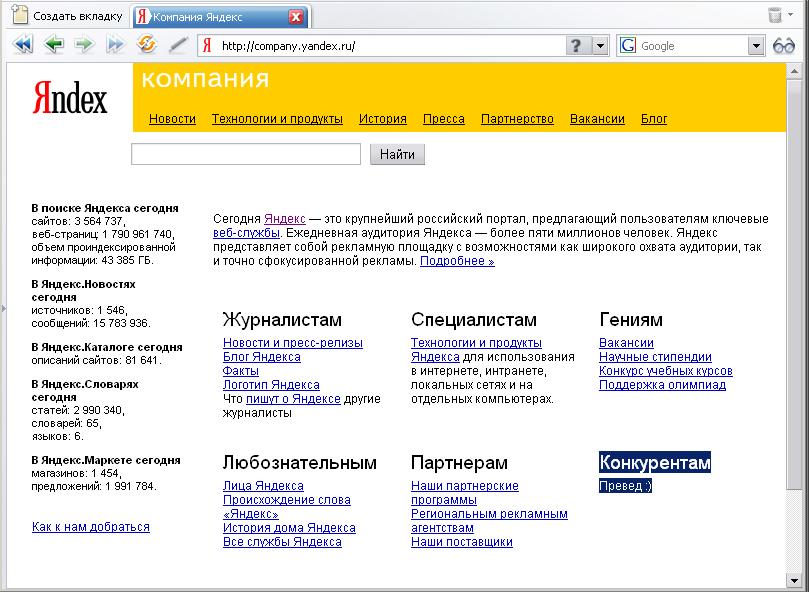Open the Как к нам добраться link
The width and height of the screenshot is (809, 592).
click(91, 527)
